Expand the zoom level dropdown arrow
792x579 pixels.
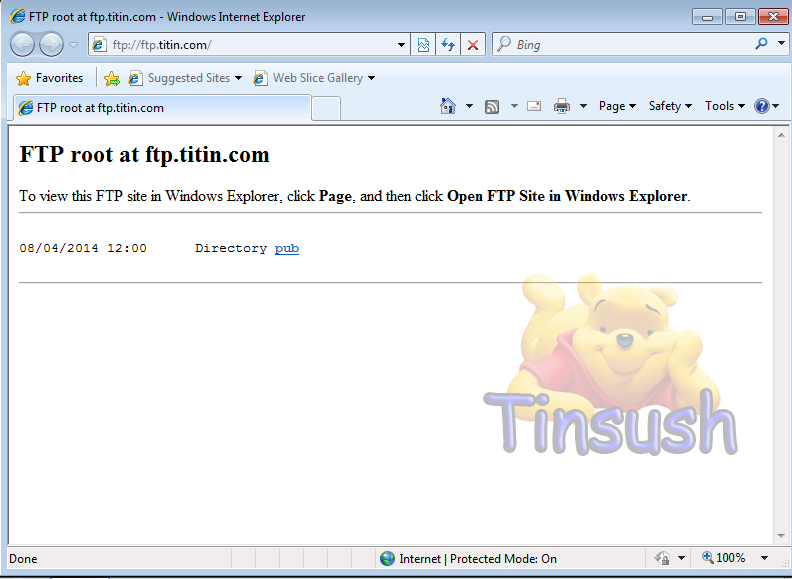tap(764, 558)
